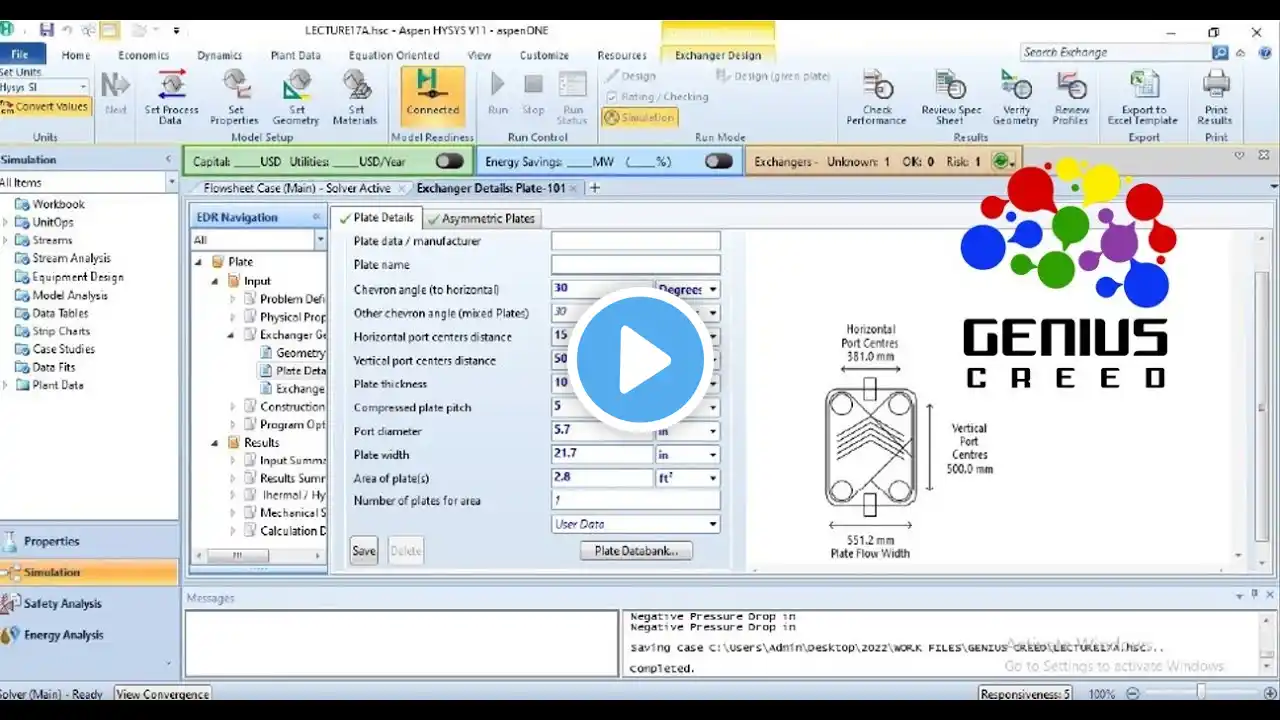Toggle the Energy Savings switch

pos(718,161)
